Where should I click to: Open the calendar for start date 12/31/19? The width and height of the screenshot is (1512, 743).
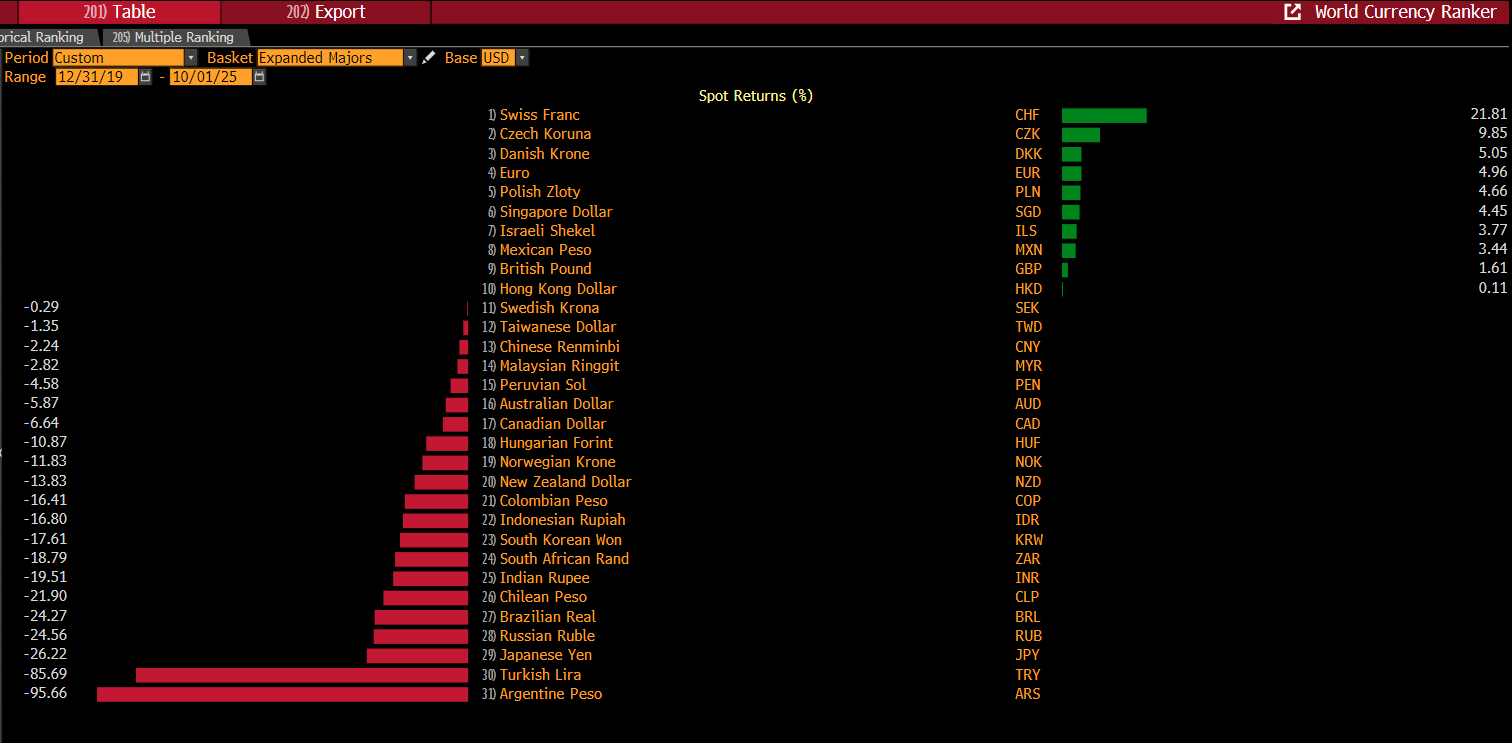146,77
